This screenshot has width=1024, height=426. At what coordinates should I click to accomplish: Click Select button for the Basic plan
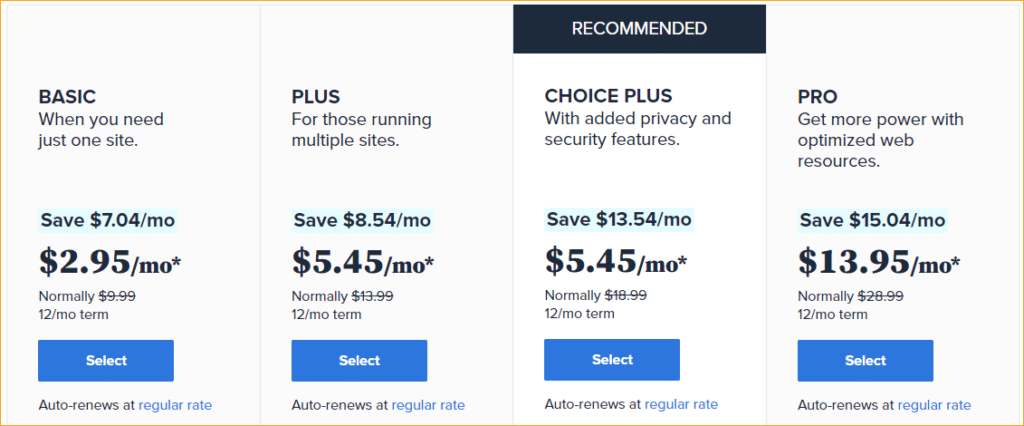tap(106, 361)
